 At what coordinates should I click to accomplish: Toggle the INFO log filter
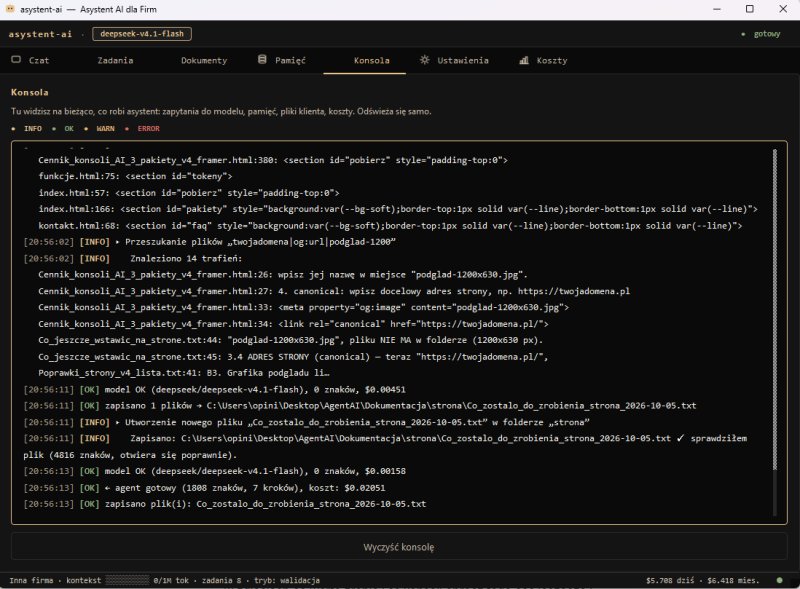click(x=27, y=129)
